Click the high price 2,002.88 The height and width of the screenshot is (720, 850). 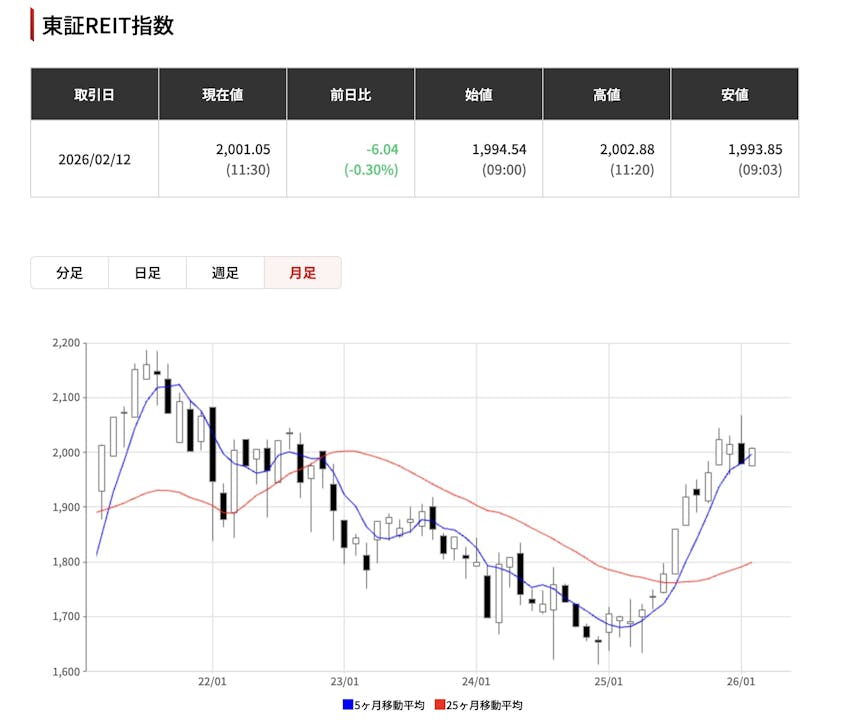tap(627, 149)
